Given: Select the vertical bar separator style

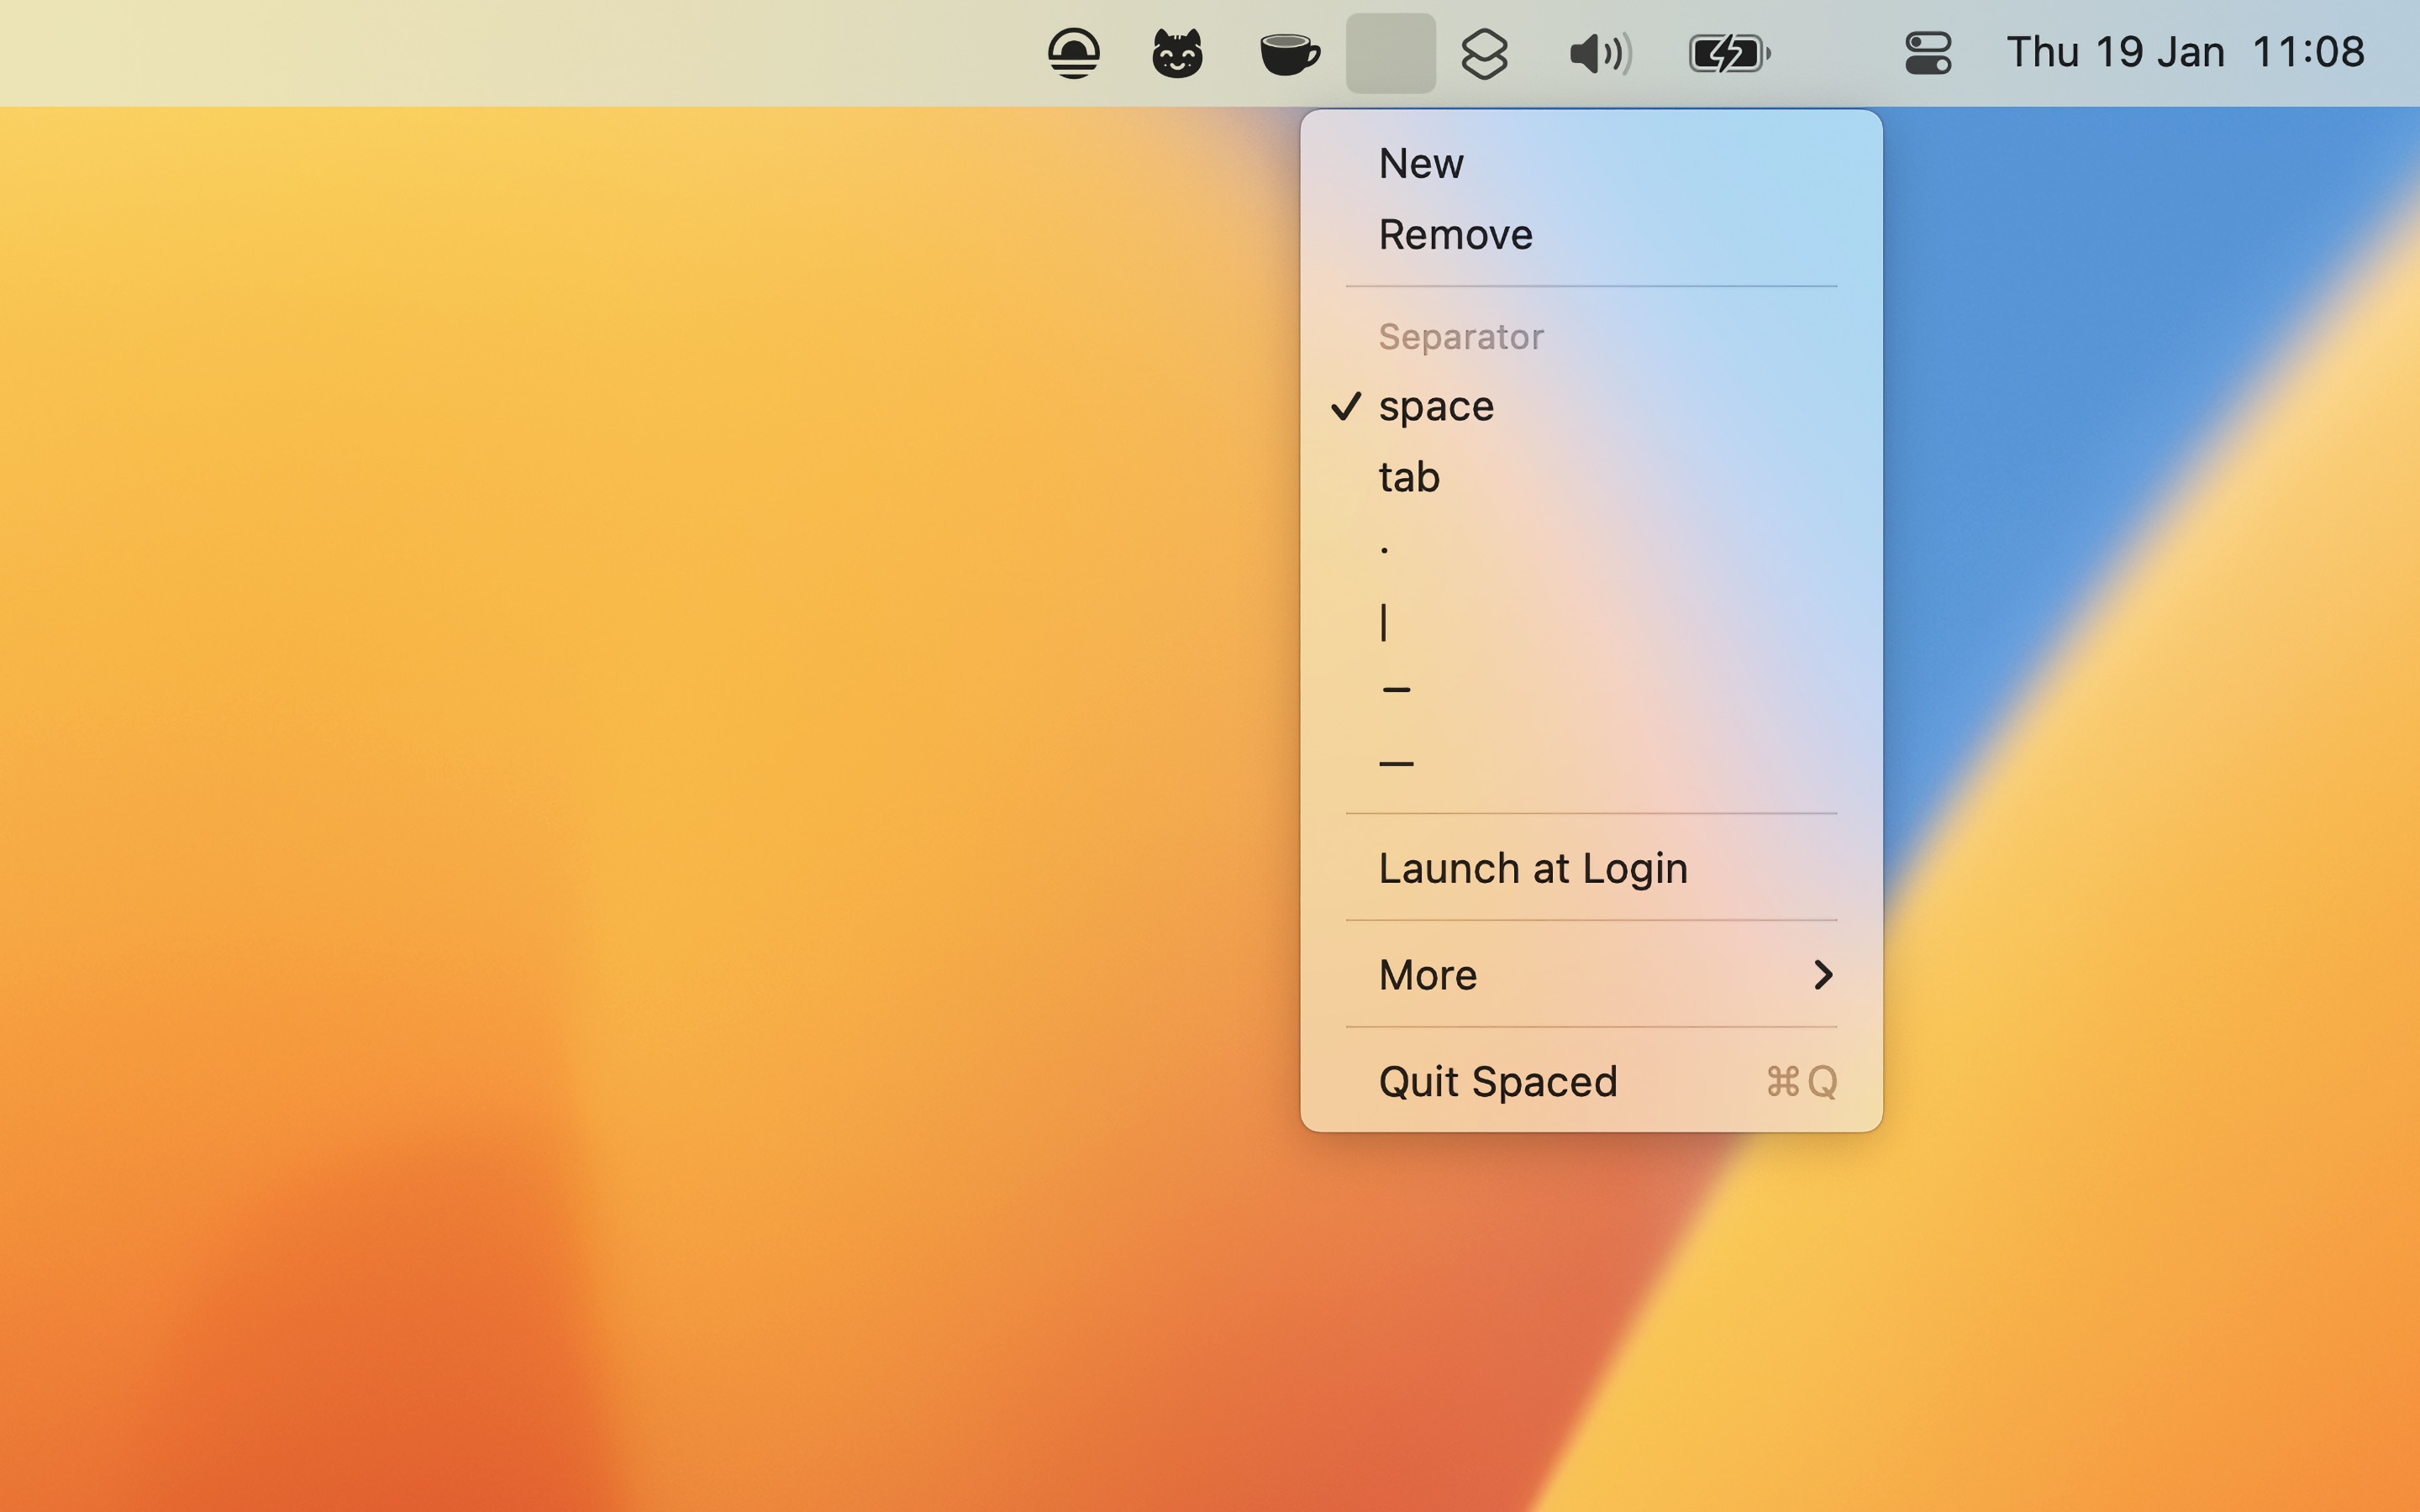Looking at the screenshot, I should [1384, 620].
